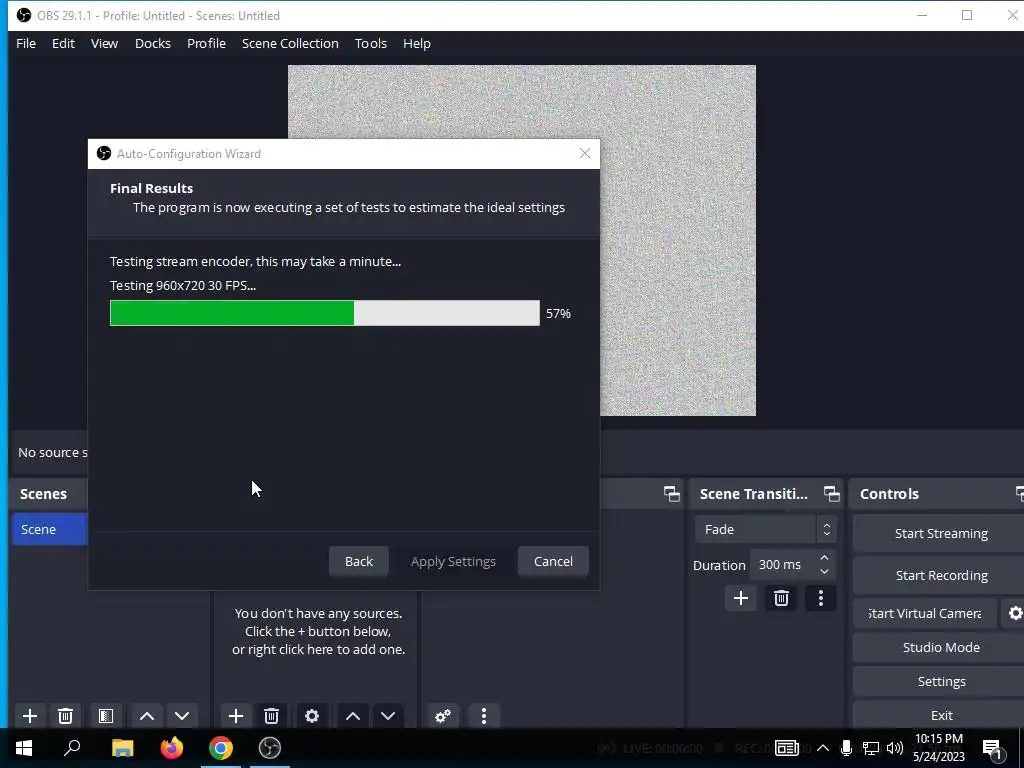1024x768 pixels.
Task: Remove scene transition with trash icon
Action: (x=781, y=598)
